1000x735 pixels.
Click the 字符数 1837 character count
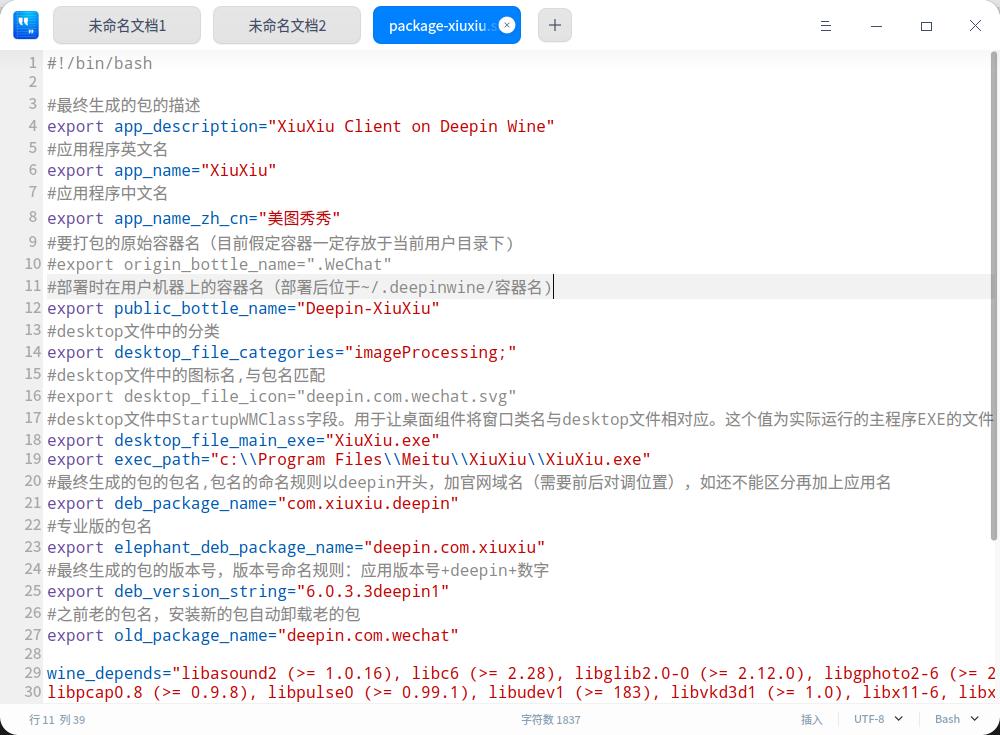(550, 720)
